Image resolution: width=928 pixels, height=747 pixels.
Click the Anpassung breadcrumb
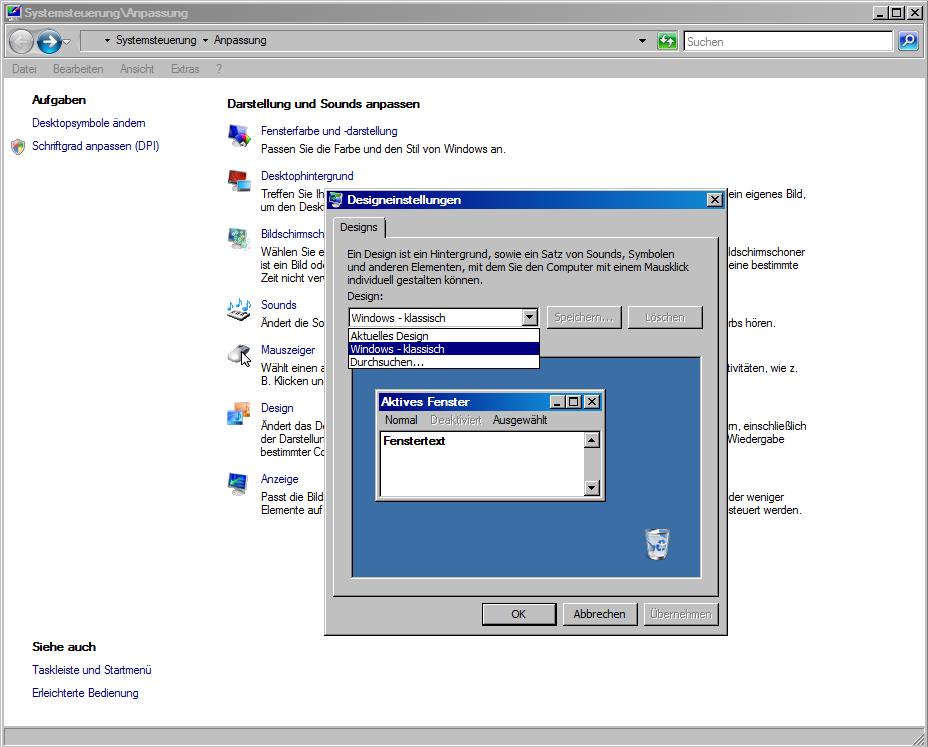point(240,40)
